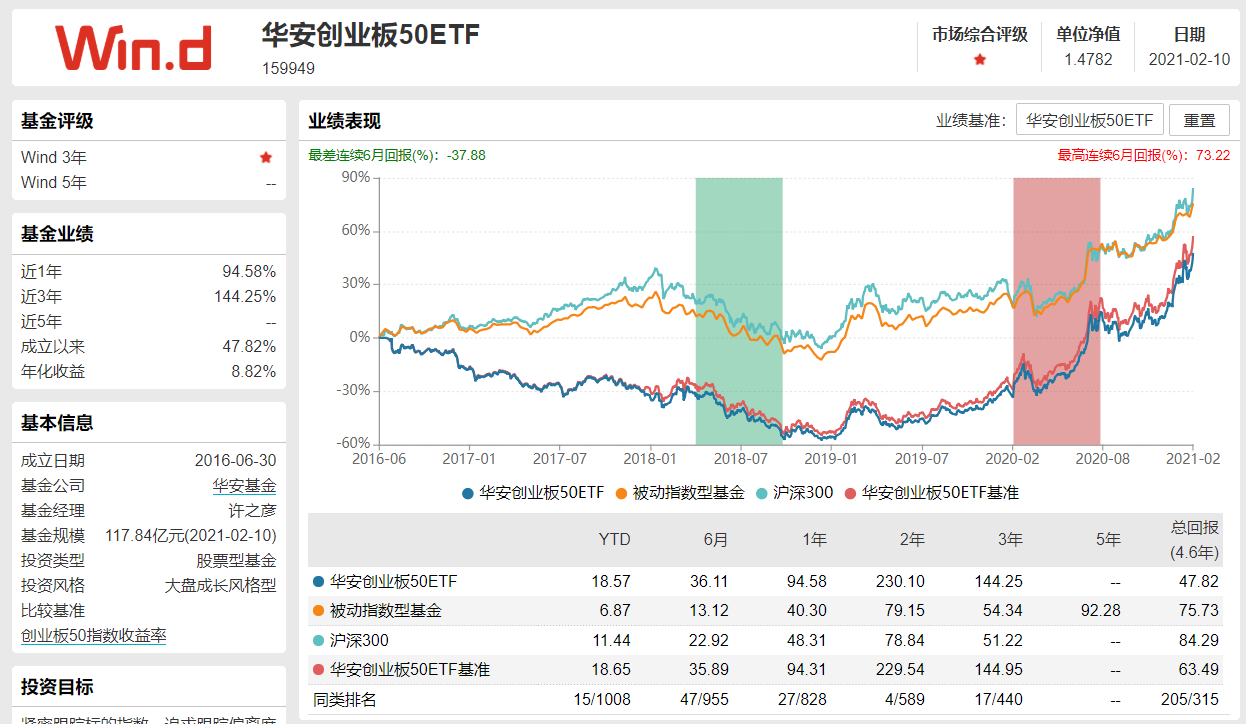Click the 5年 column header

tap(1108, 539)
